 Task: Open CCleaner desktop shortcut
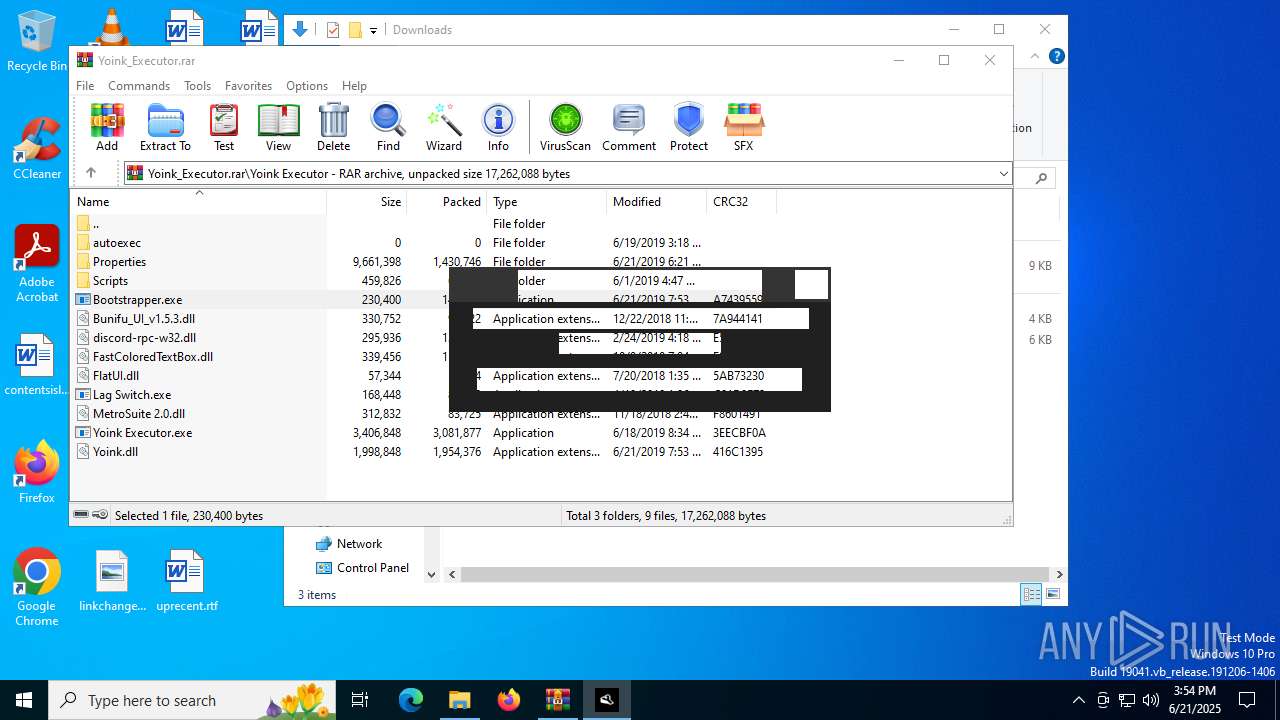[37, 149]
